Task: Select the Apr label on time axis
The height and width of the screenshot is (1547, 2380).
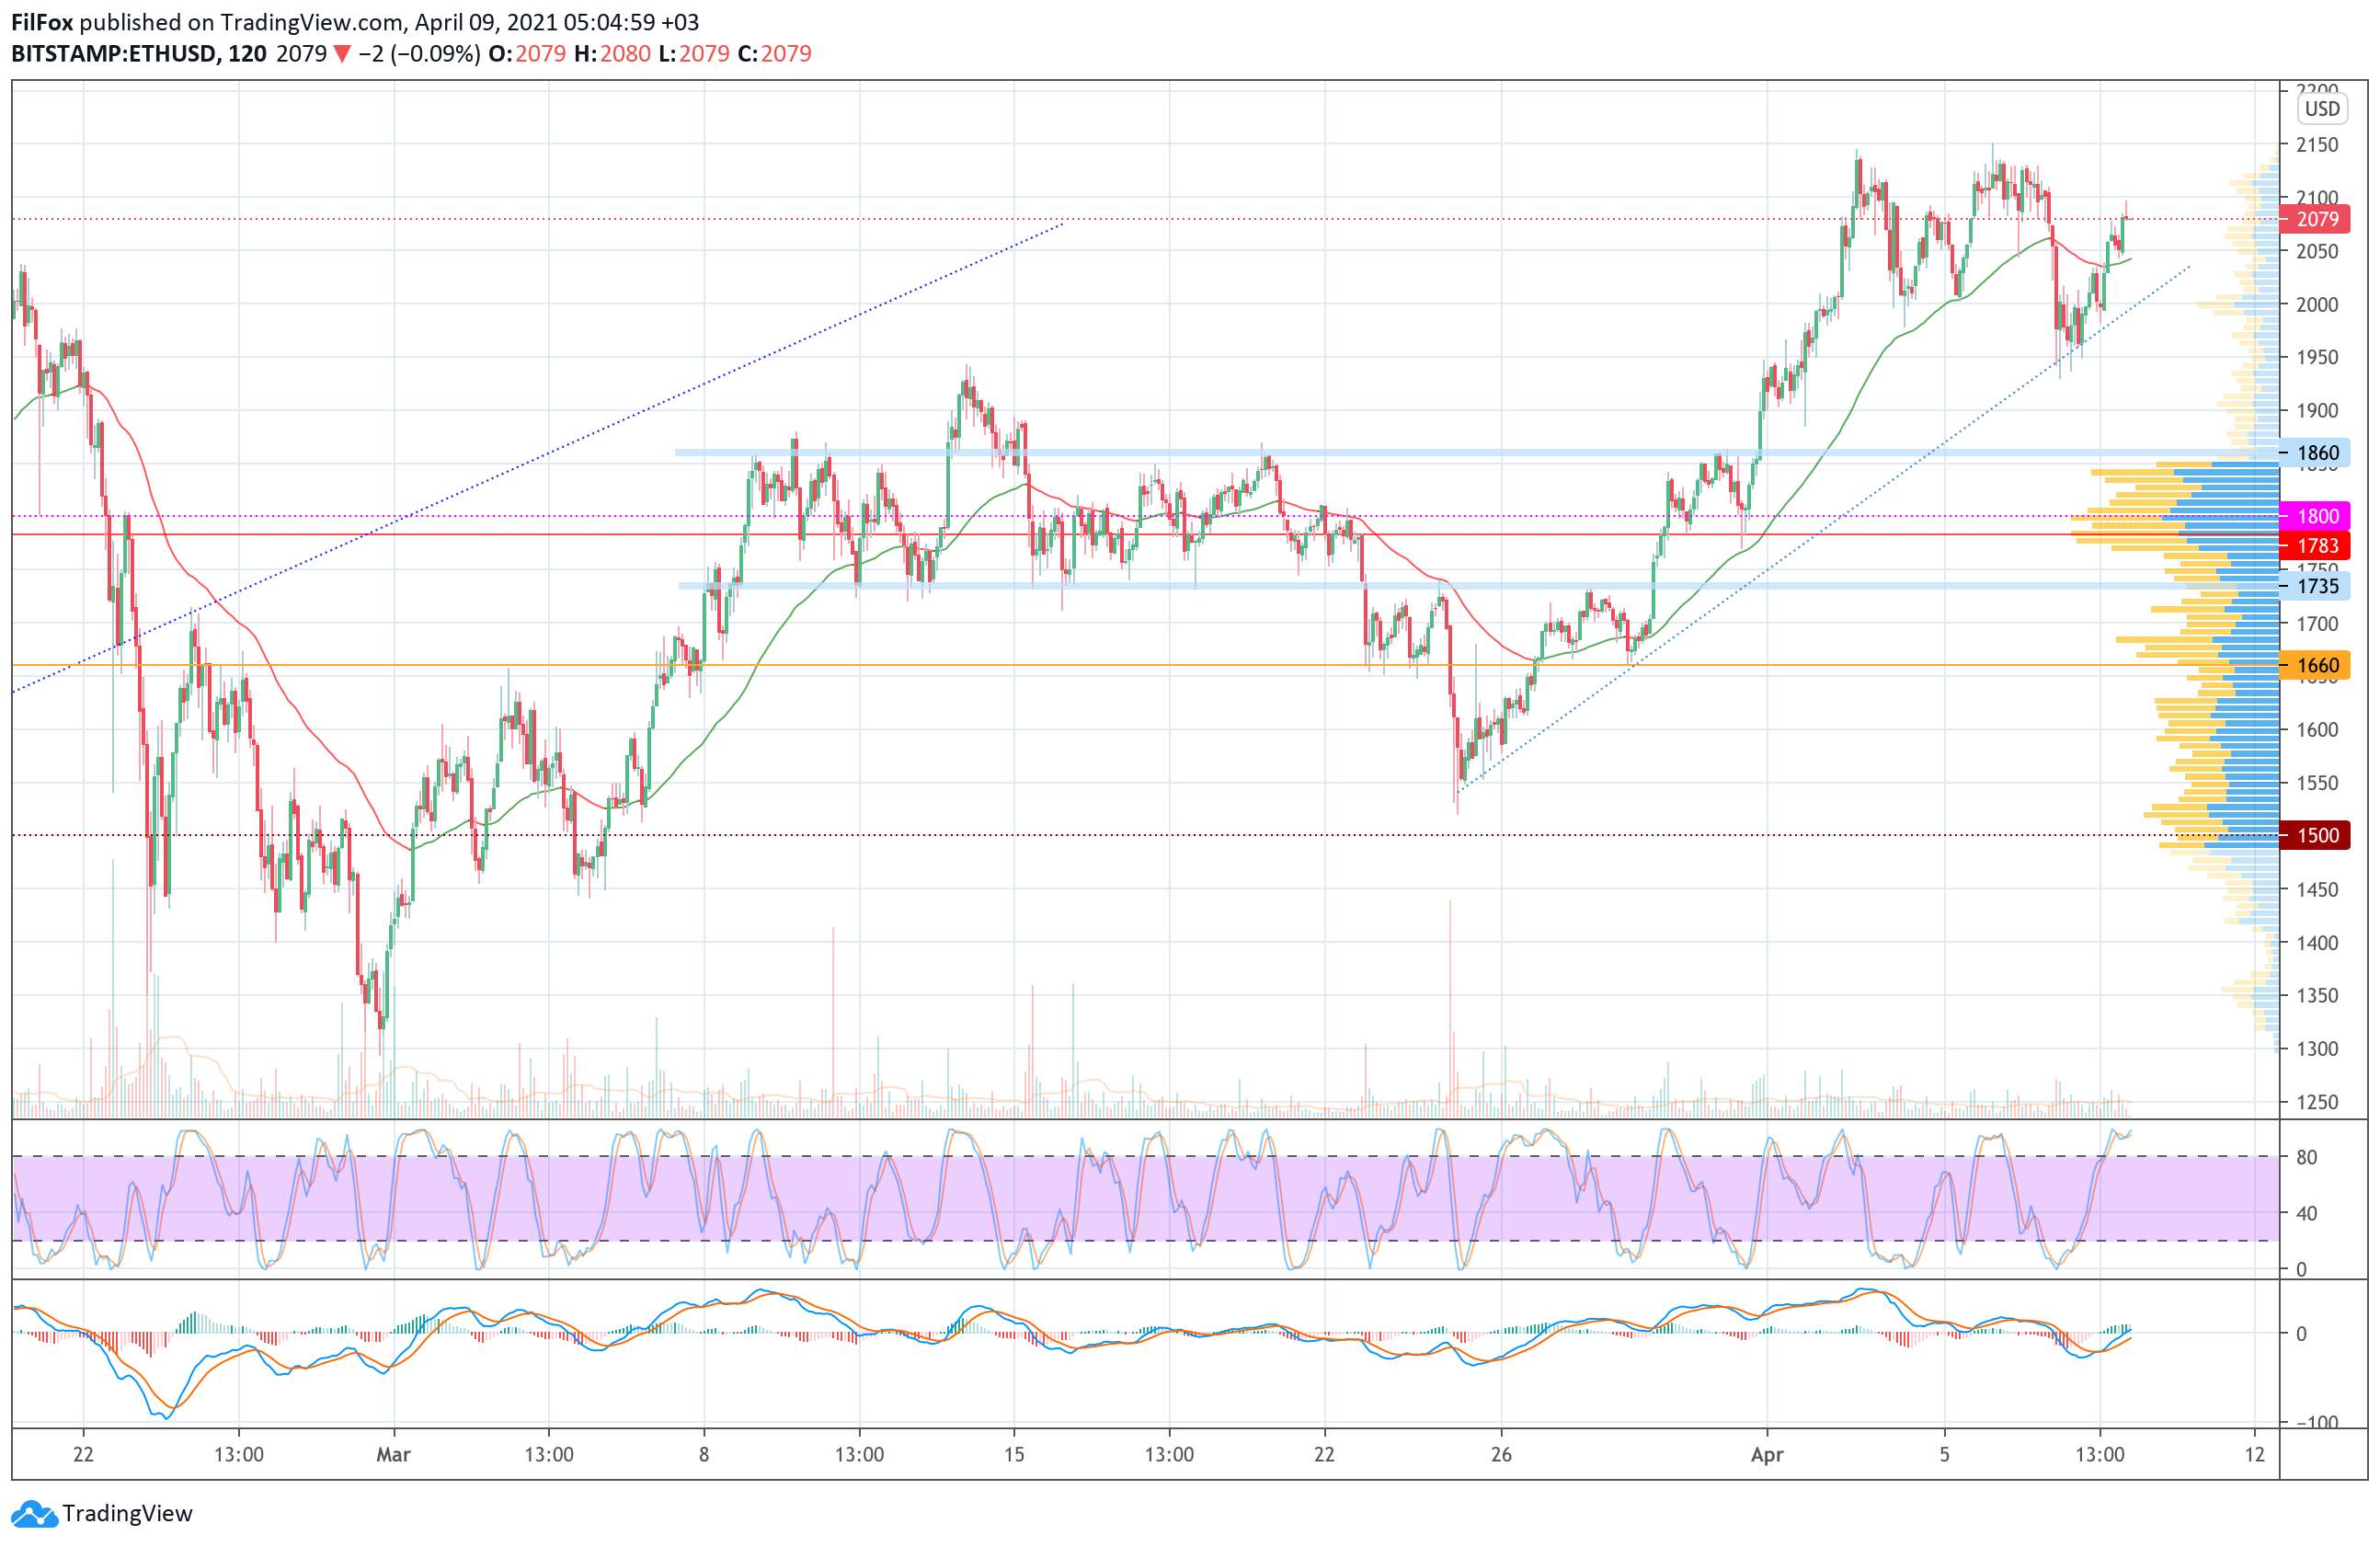Action: (1767, 1455)
